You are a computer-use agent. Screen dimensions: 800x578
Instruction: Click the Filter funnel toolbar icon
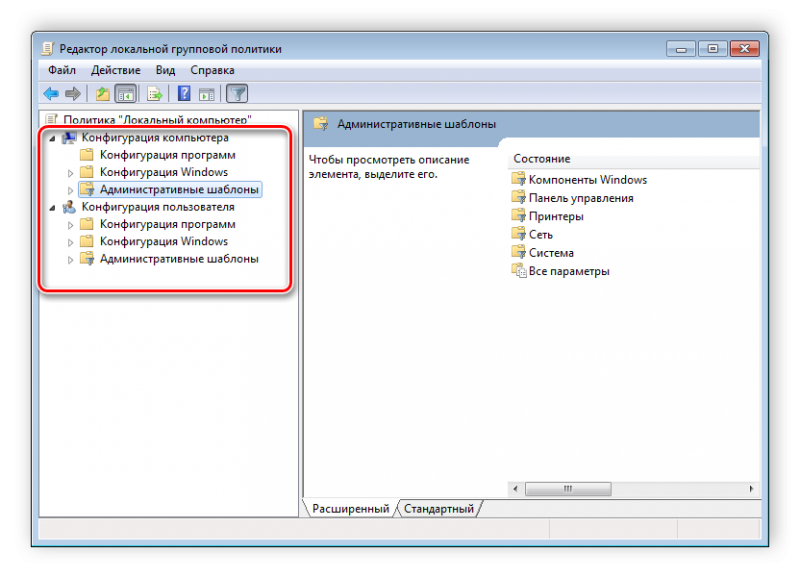[237, 94]
